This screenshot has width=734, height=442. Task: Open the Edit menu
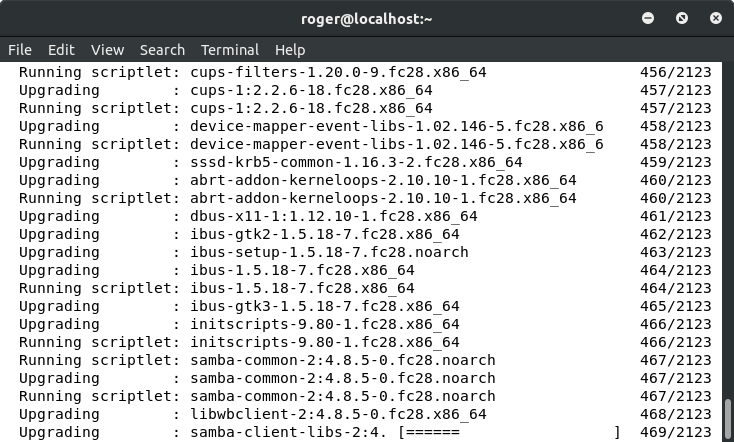pyautogui.click(x=61, y=50)
